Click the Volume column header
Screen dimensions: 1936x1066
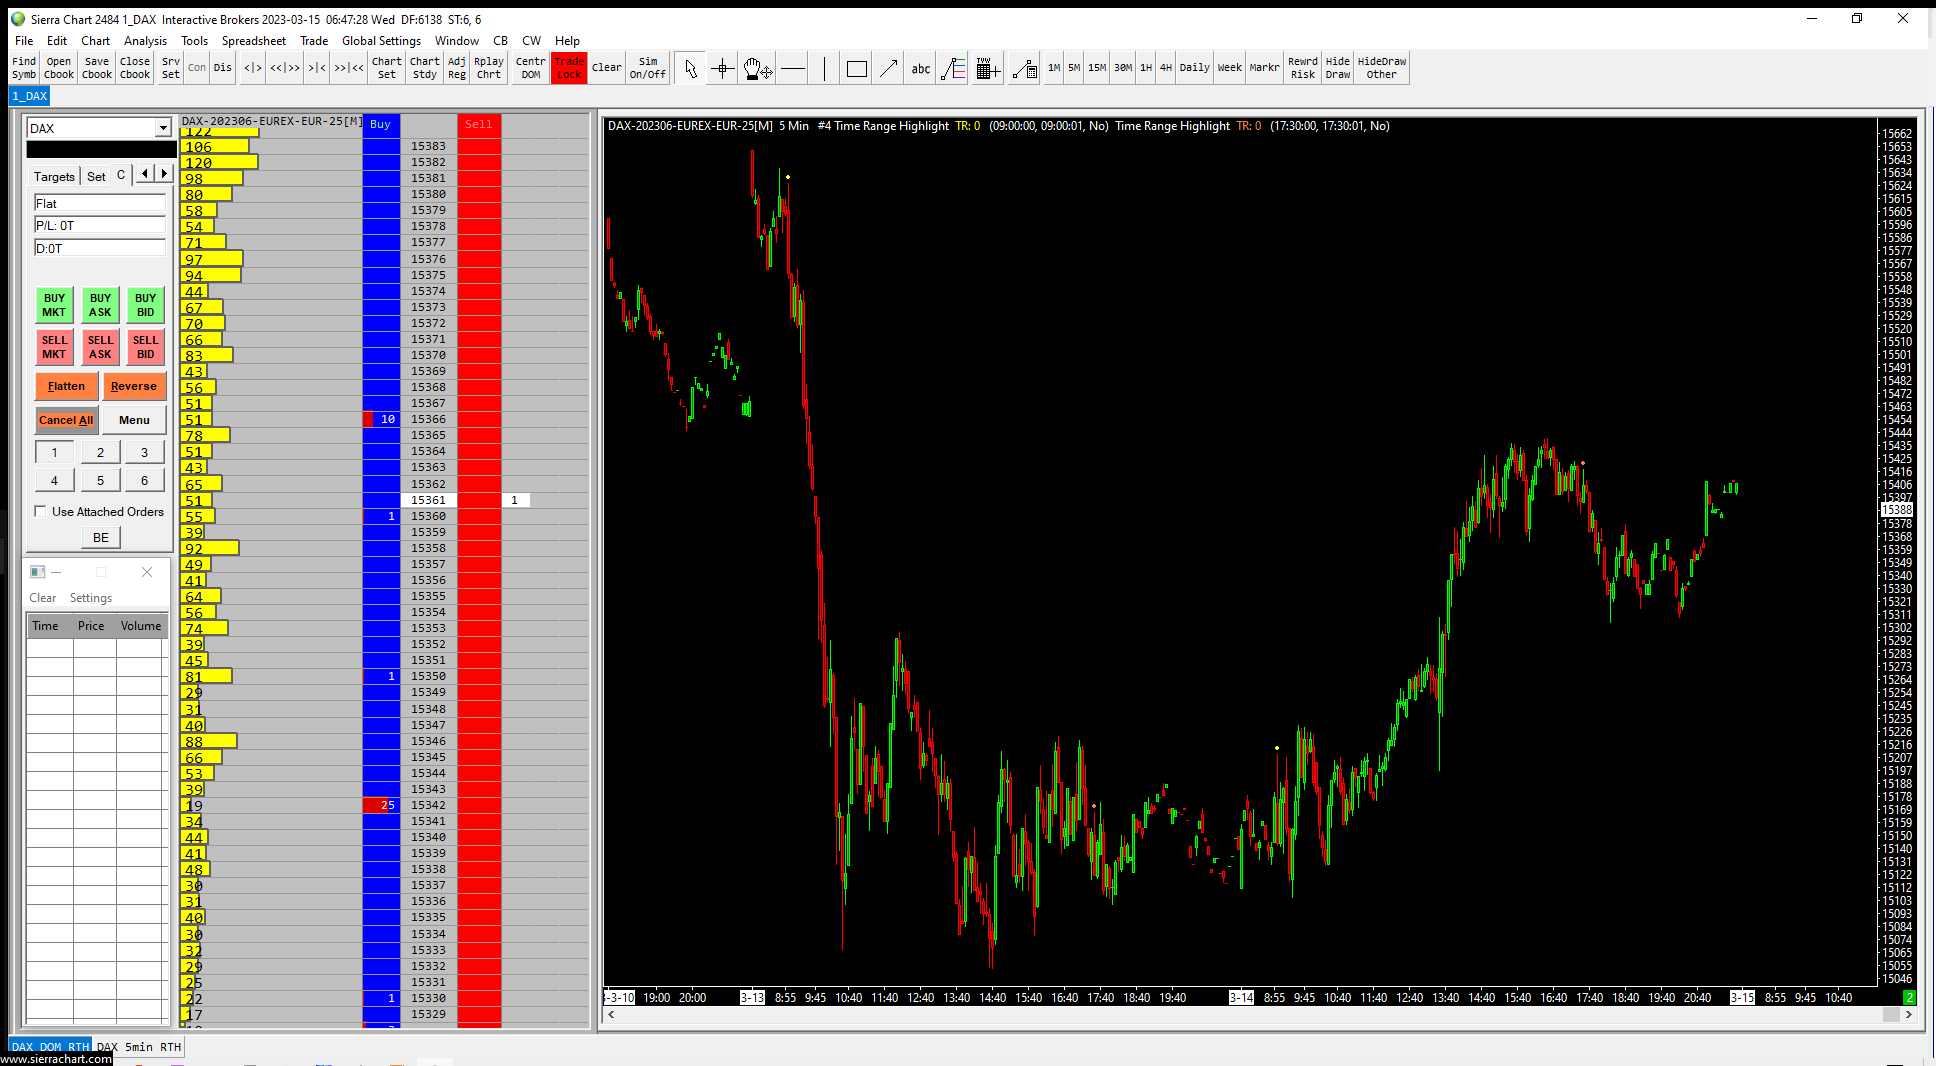coord(141,626)
